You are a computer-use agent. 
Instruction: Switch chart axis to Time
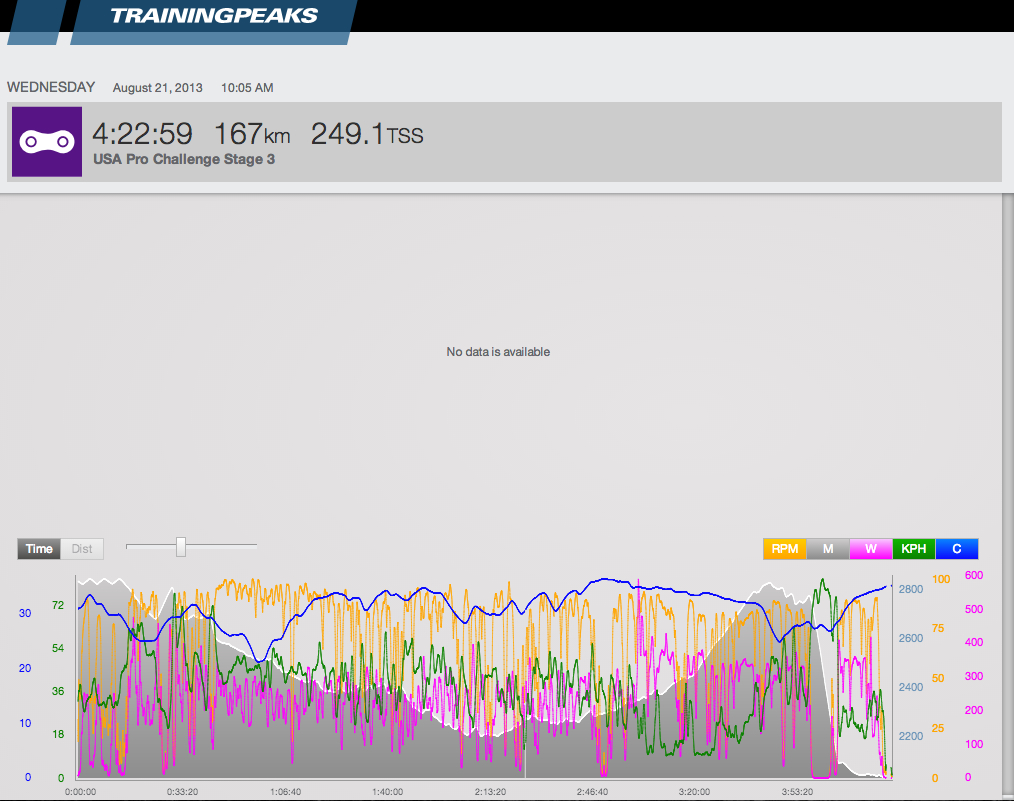[x=39, y=549]
